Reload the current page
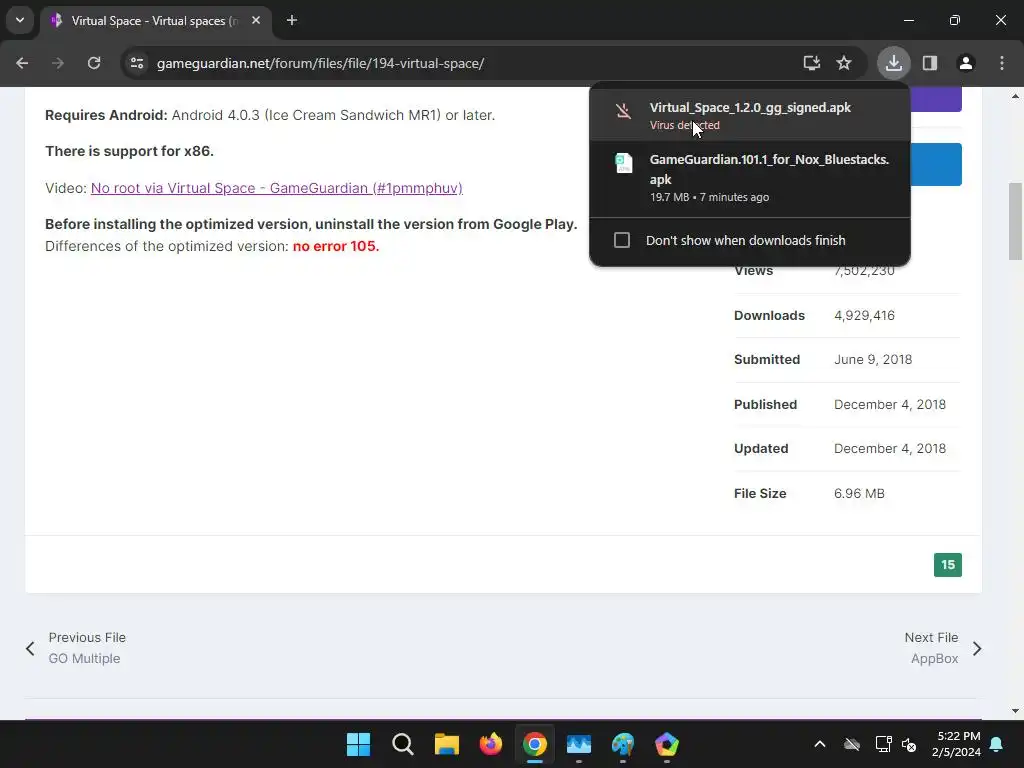The height and width of the screenshot is (768, 1024). [x=94, y=63]
